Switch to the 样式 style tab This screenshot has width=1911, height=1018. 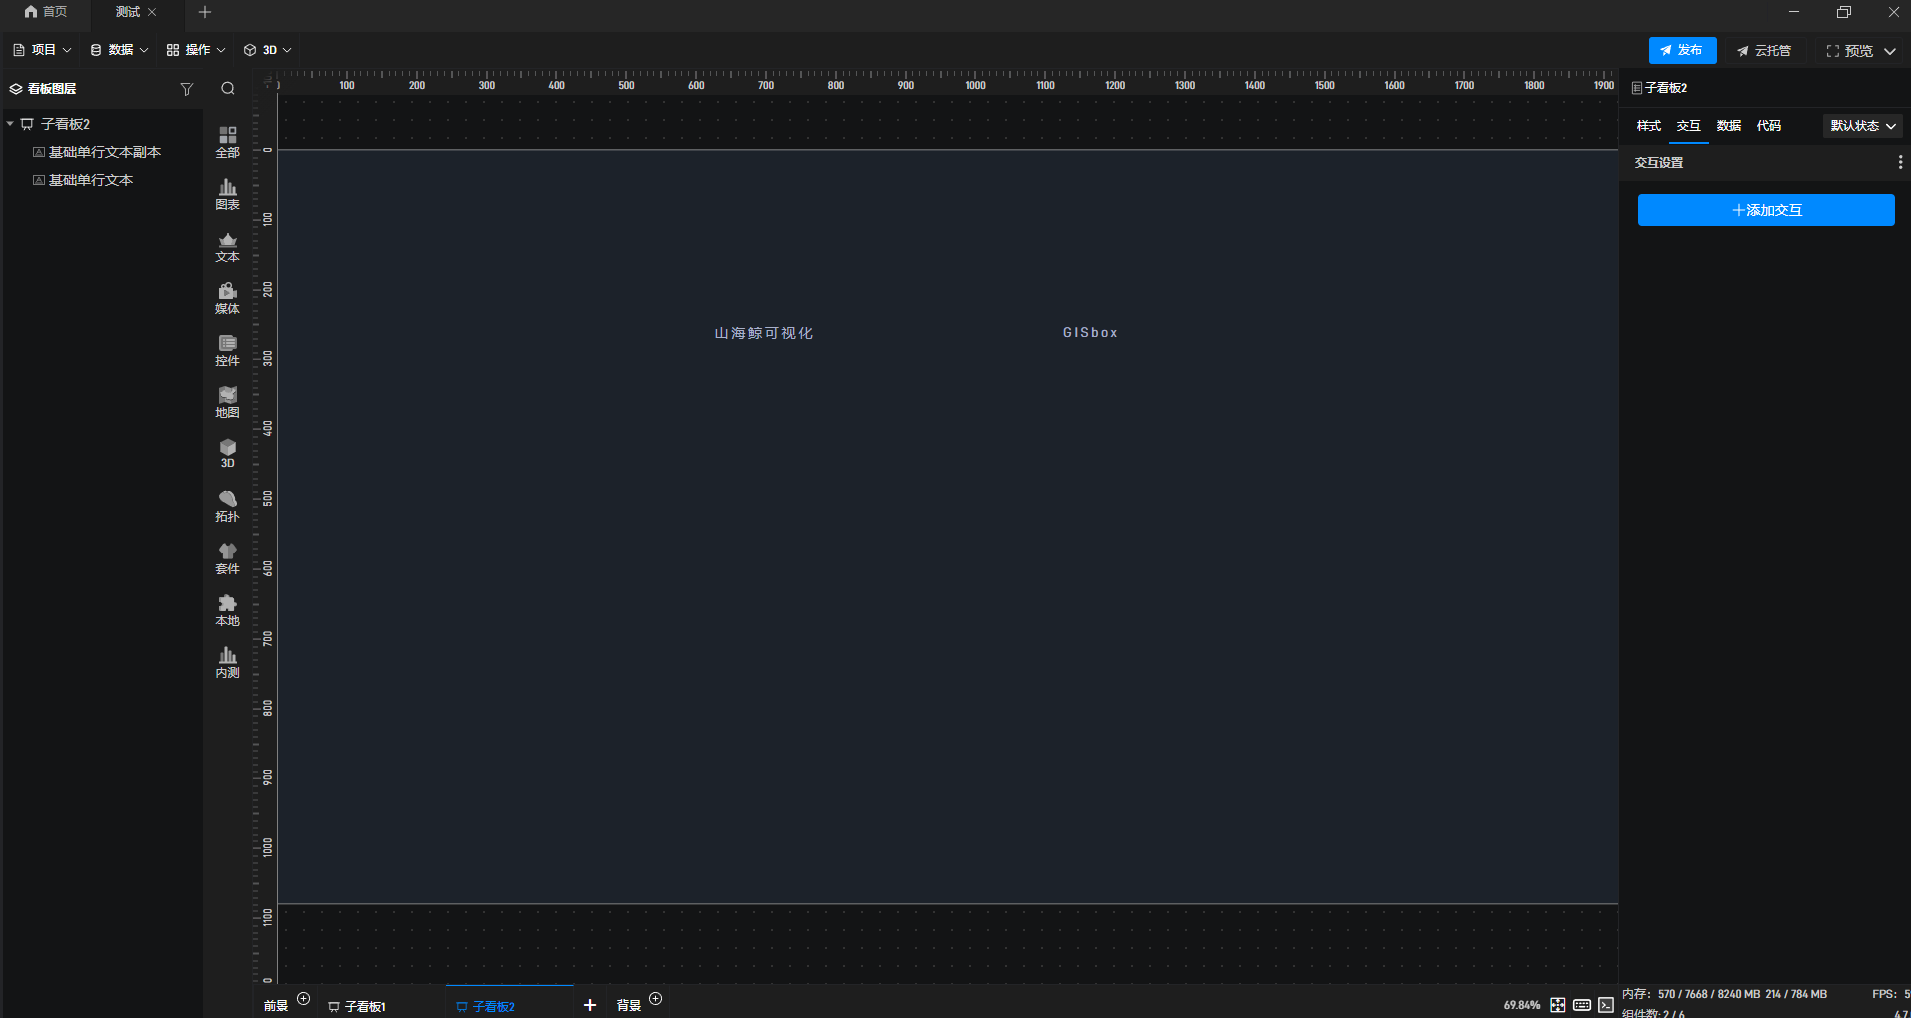(x=1648, y=126)
